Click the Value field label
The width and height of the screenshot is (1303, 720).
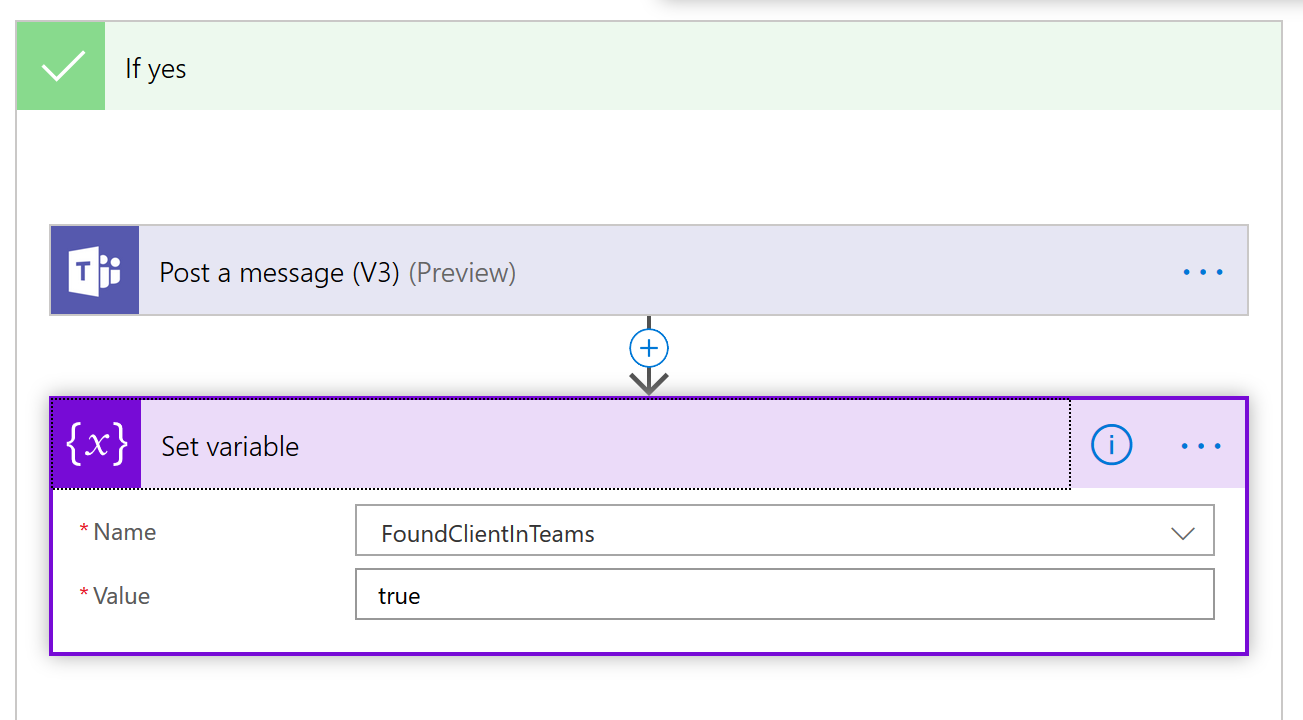[x=121, y=596]
